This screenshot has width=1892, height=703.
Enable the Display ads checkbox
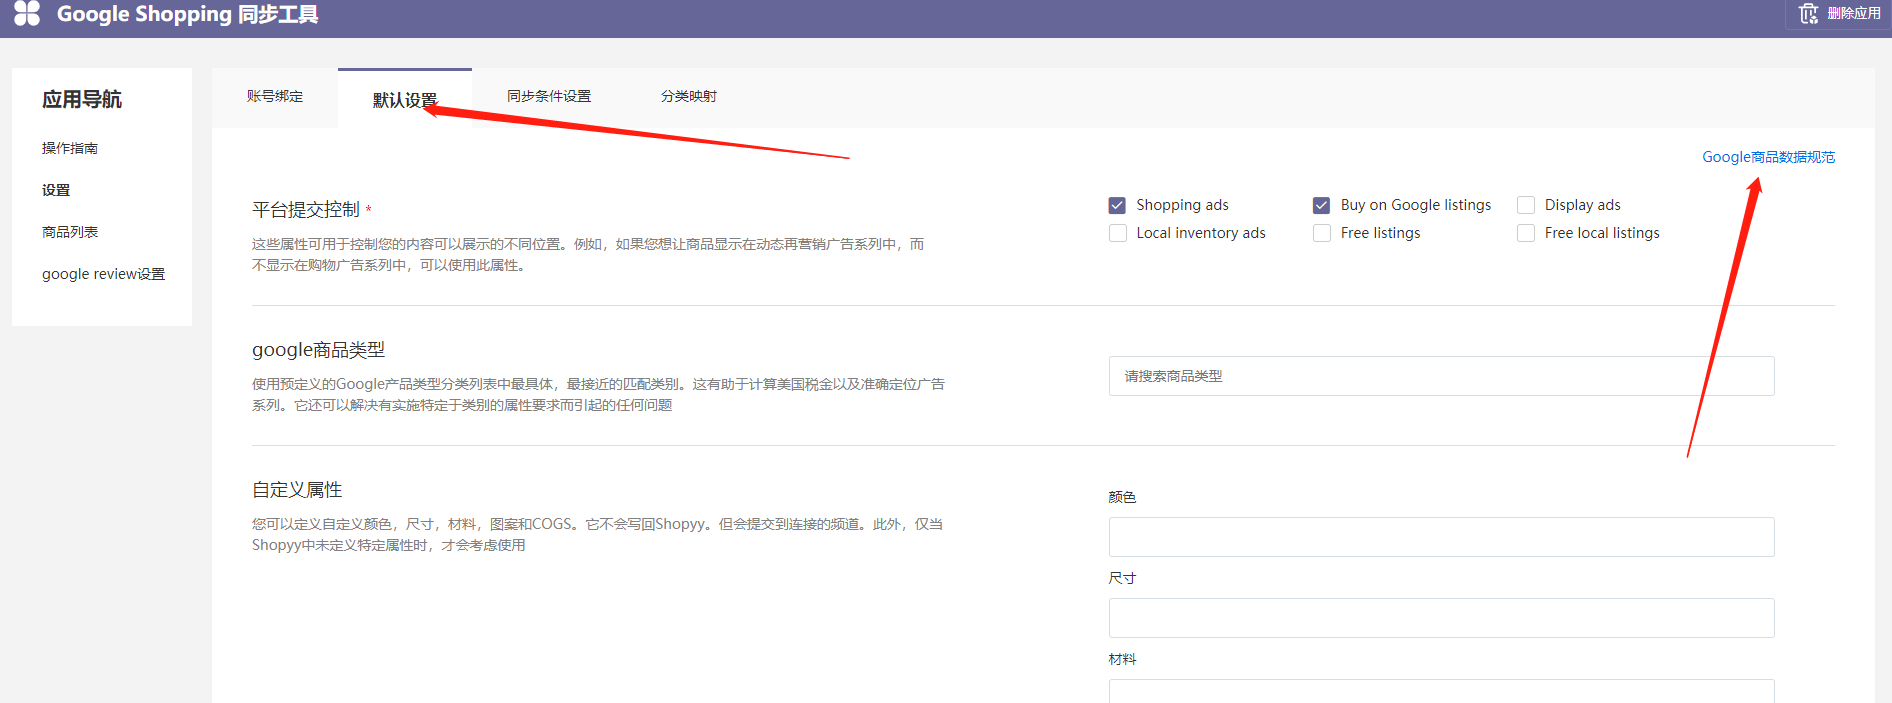[1526, 205]
